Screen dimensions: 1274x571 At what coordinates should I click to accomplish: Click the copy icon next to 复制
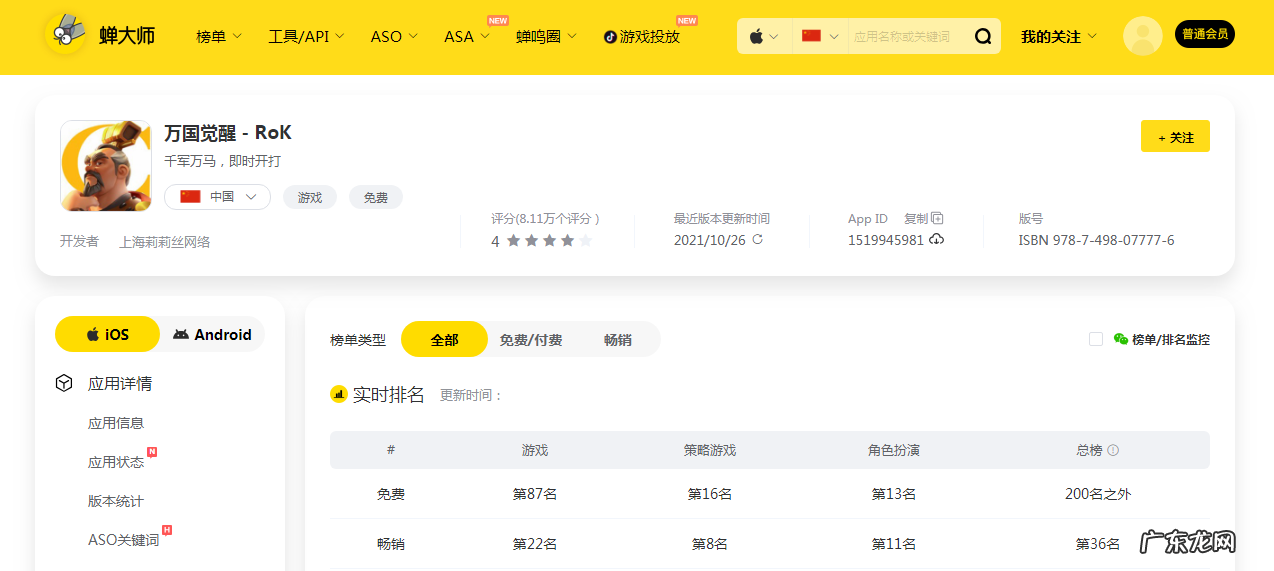(x=937, y=218)
